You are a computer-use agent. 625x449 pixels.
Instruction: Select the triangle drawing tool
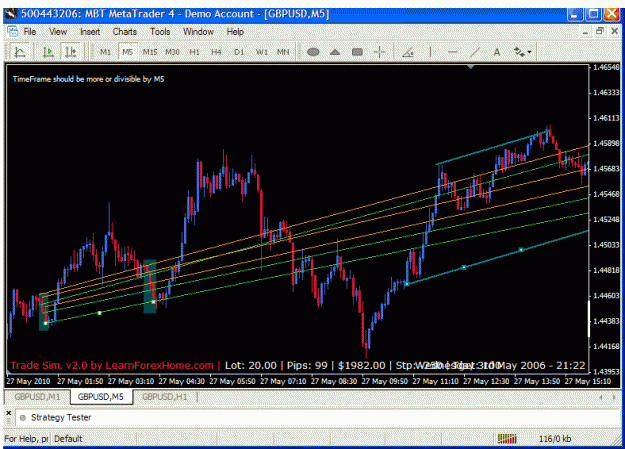point(335,52)
